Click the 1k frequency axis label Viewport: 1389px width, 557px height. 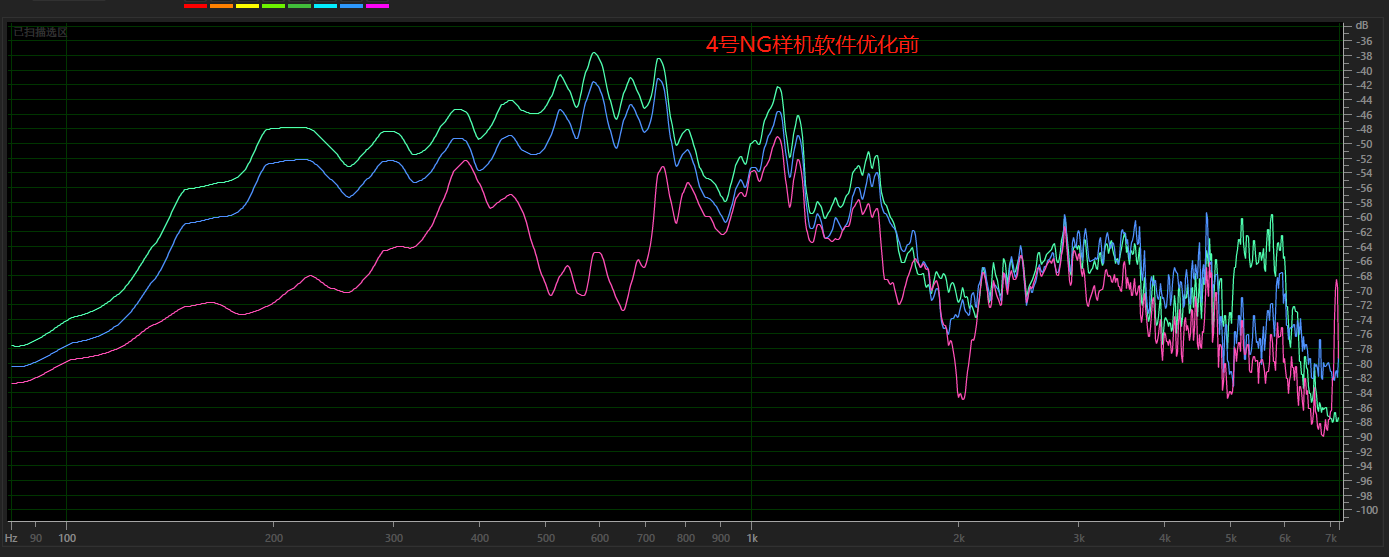coord(752,538)
